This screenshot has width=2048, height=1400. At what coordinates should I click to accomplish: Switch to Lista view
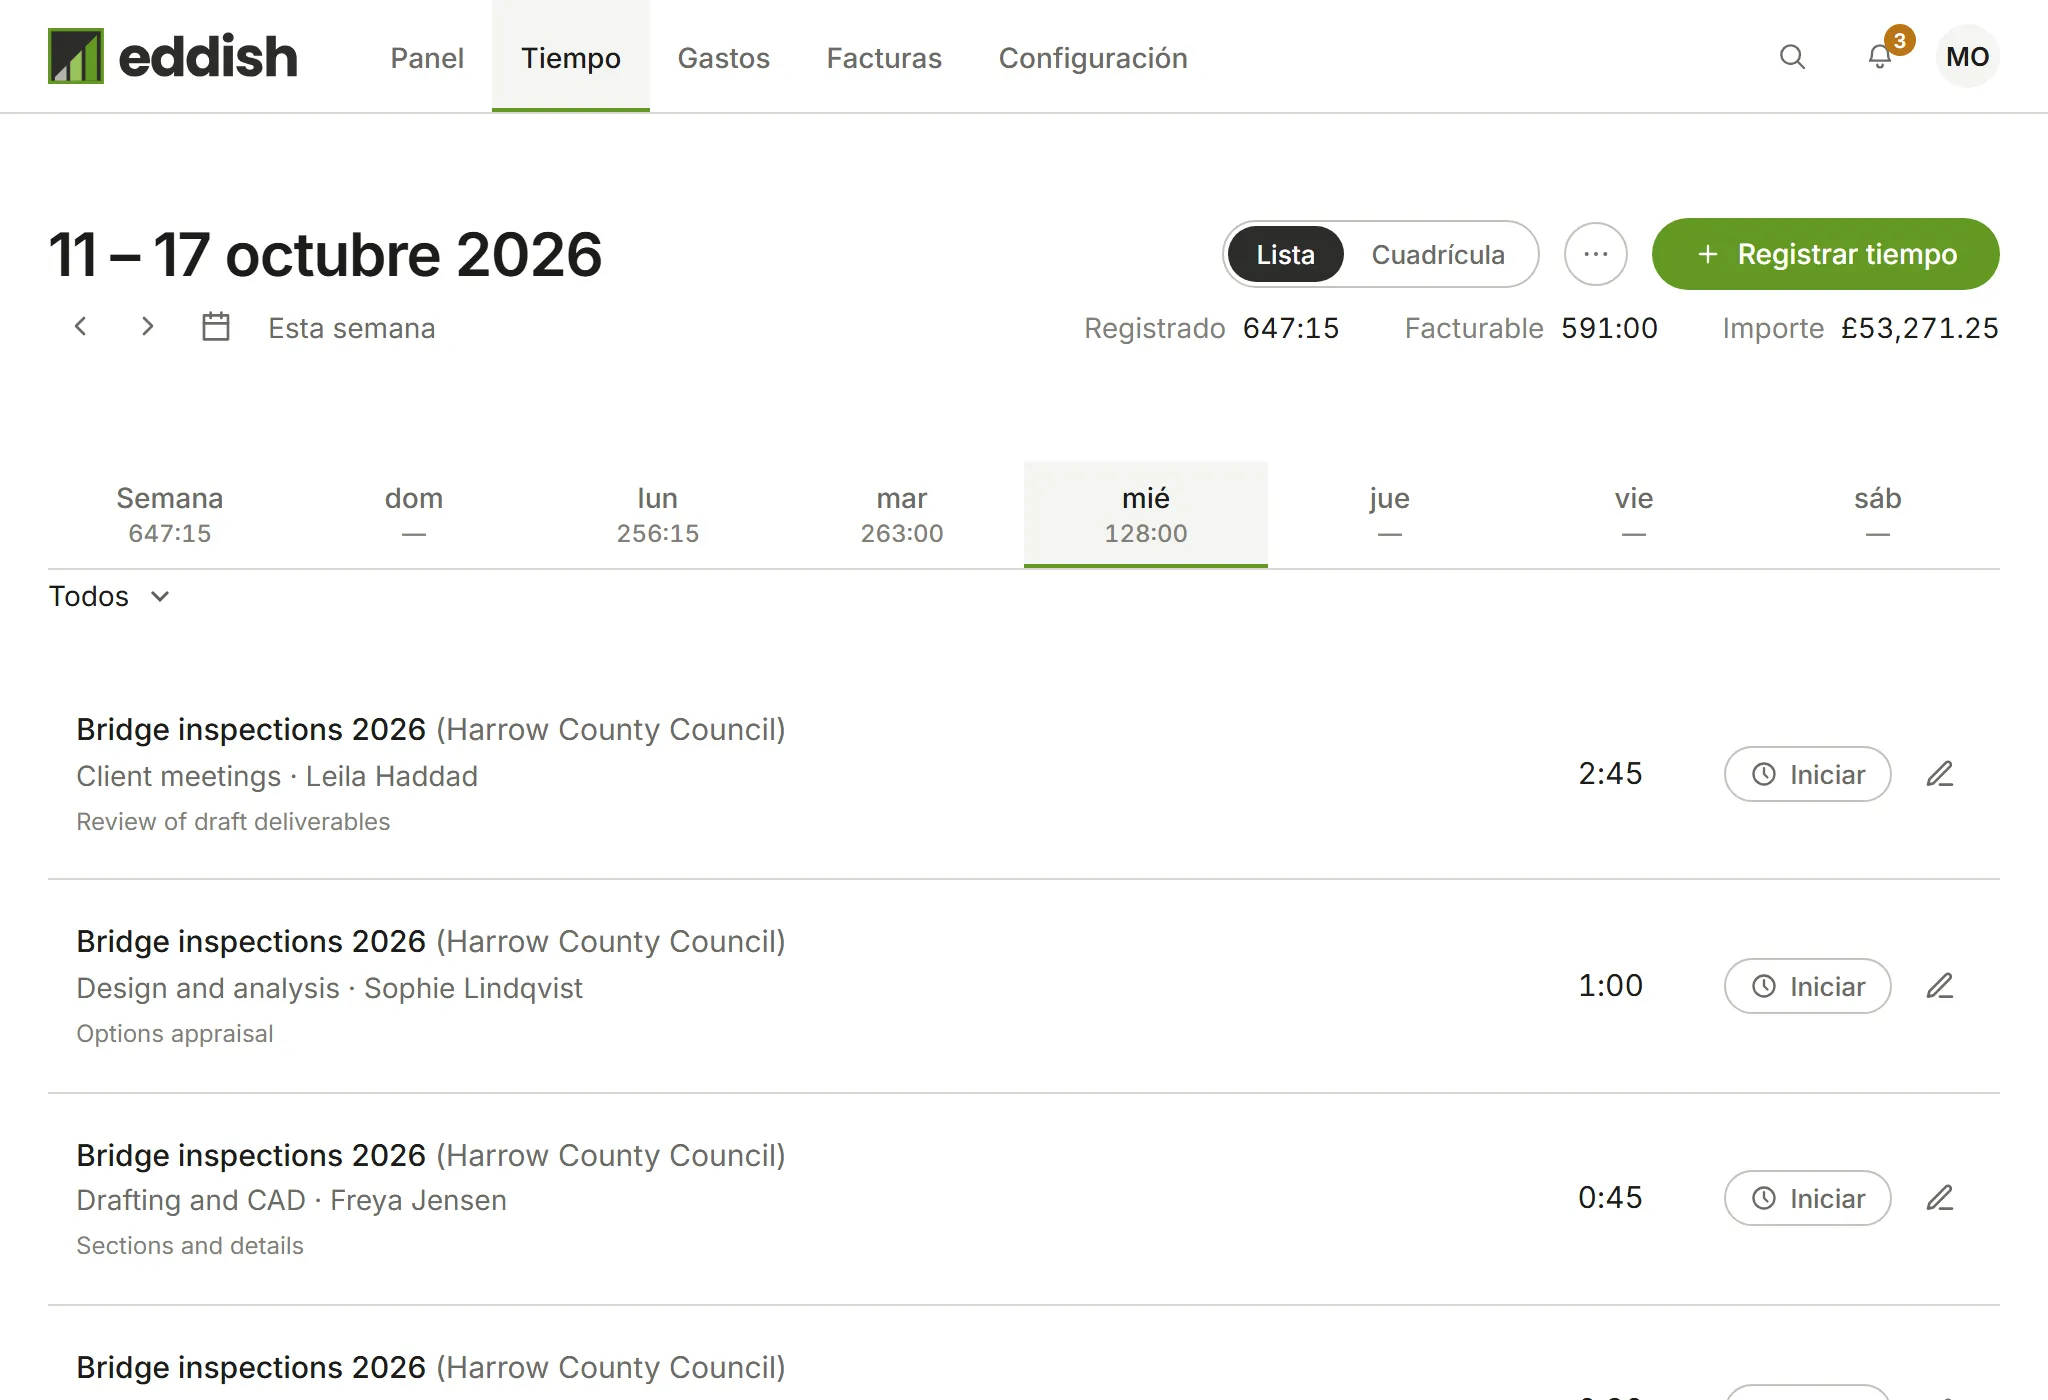tap(1285, 254)
